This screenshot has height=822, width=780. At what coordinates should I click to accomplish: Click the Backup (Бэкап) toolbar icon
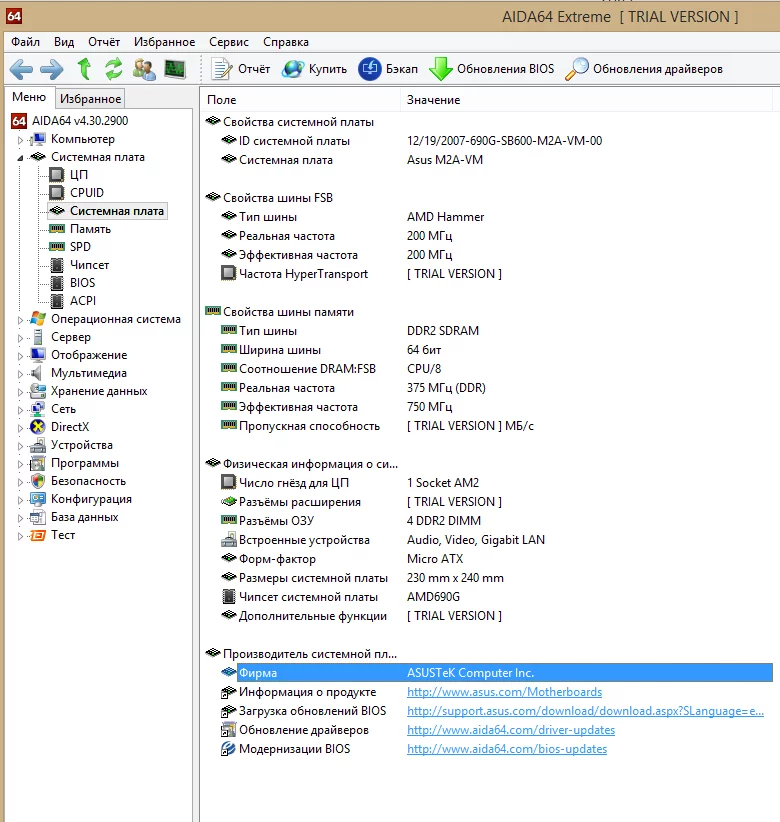pos(370,69)
